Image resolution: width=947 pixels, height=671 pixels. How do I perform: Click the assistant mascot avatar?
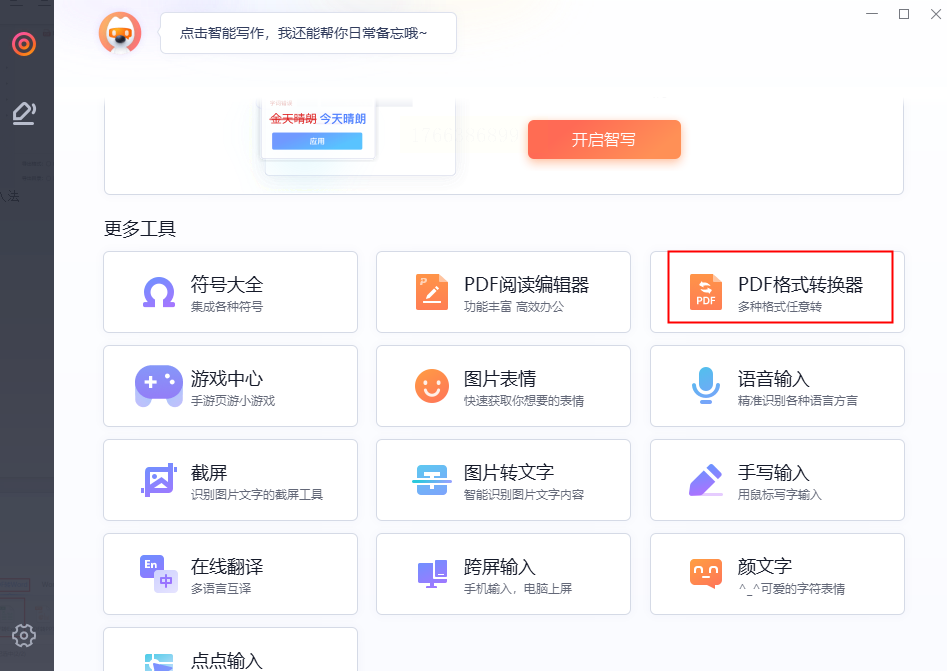120,33
